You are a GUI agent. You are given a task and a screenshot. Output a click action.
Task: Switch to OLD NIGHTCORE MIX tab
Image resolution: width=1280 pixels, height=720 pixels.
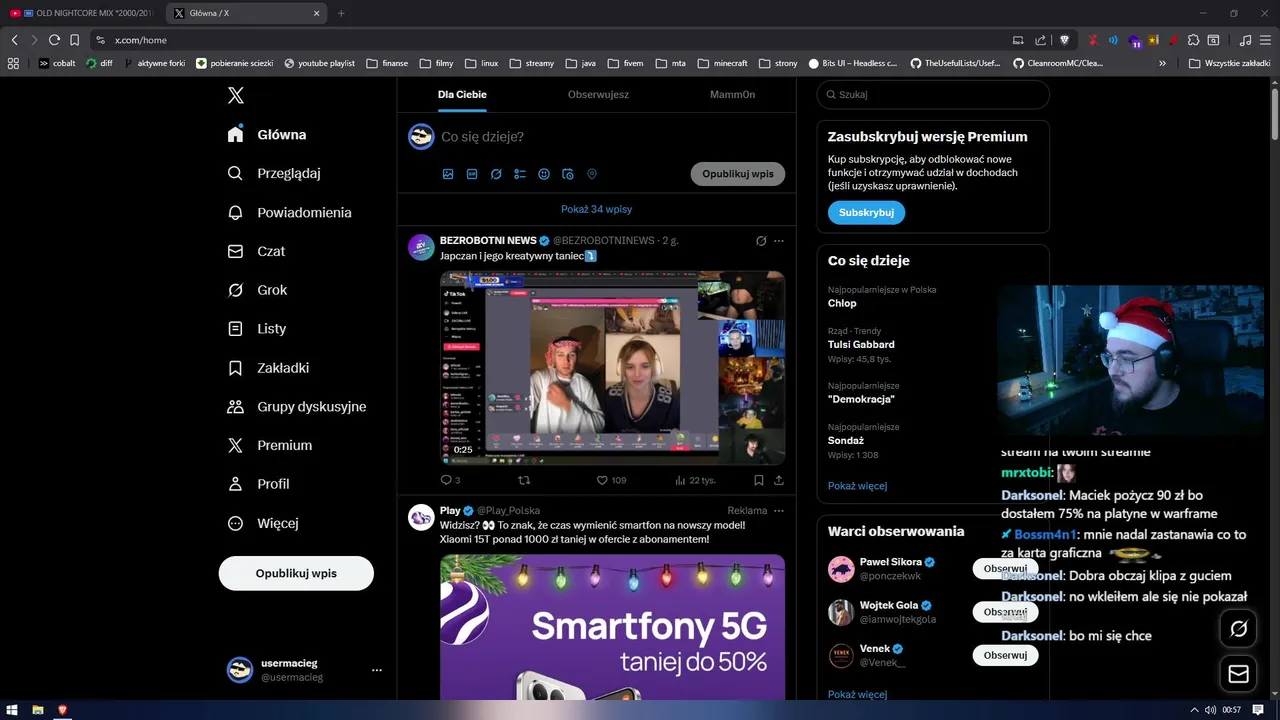(80, 13)
